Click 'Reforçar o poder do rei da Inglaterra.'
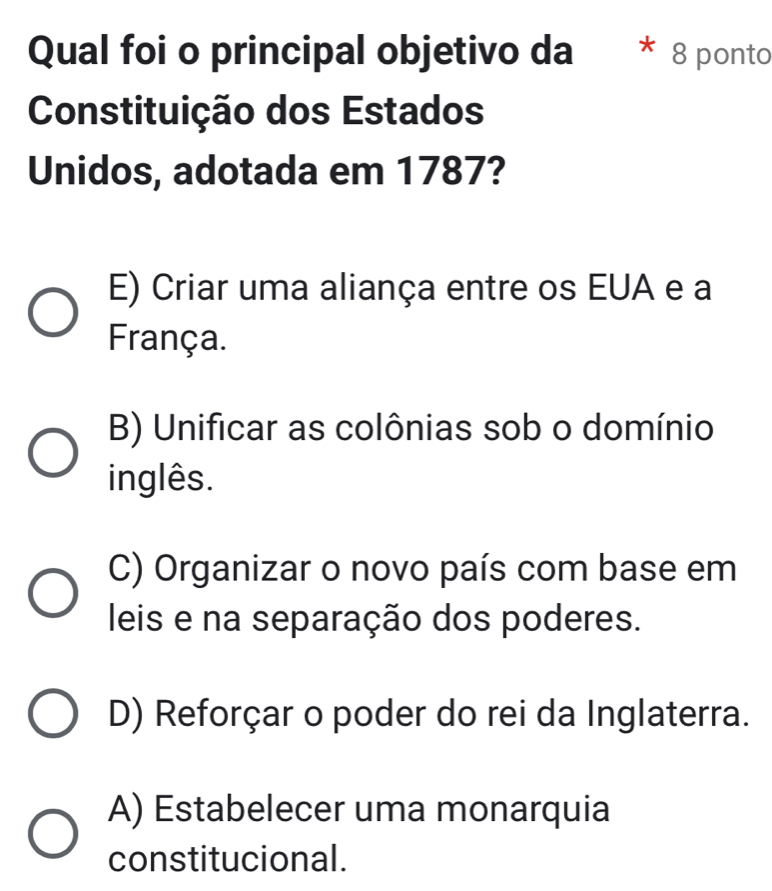The height and width of the screenshot is (891, 772). [430, 715]
